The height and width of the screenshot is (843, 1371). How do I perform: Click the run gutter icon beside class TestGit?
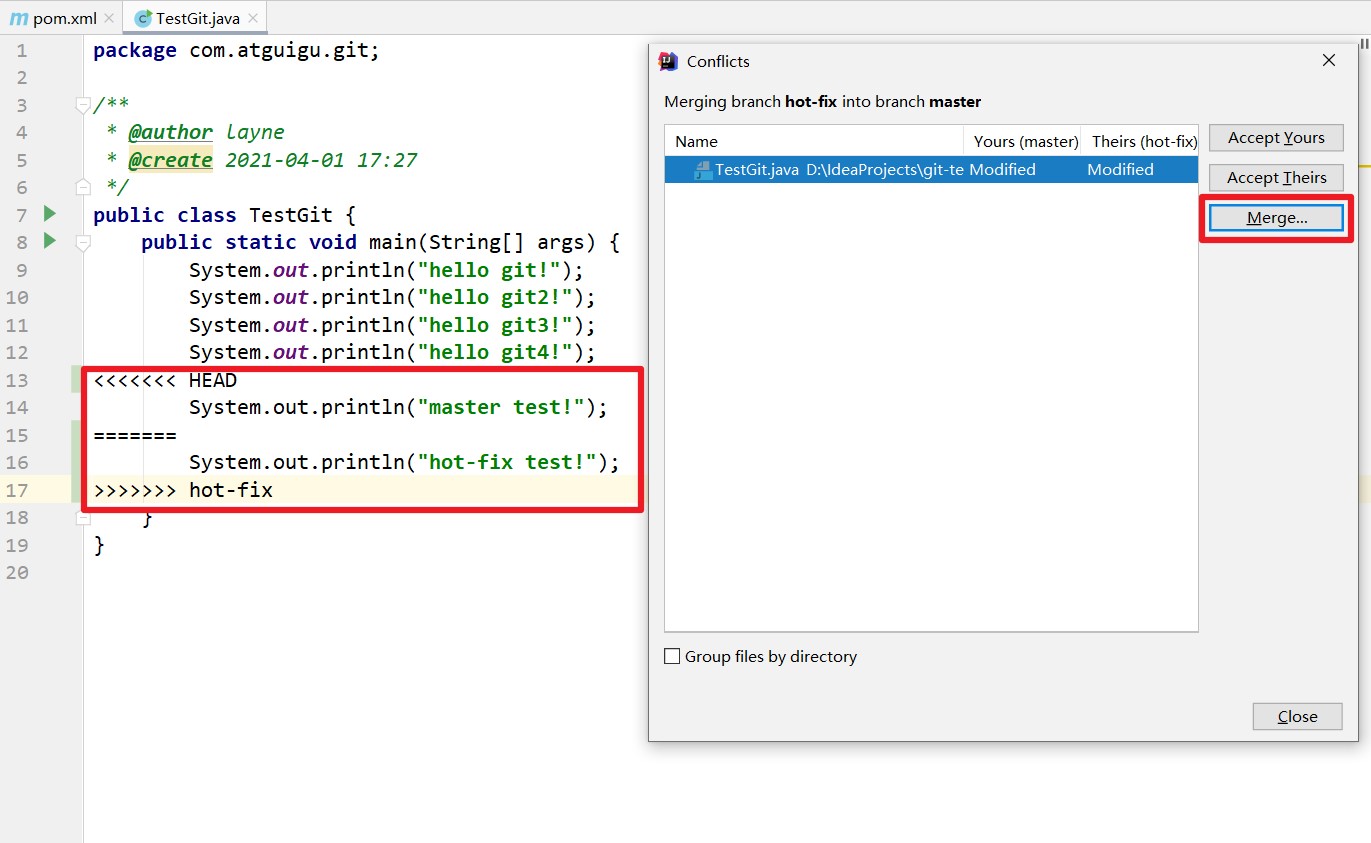[x=50, y=213]
